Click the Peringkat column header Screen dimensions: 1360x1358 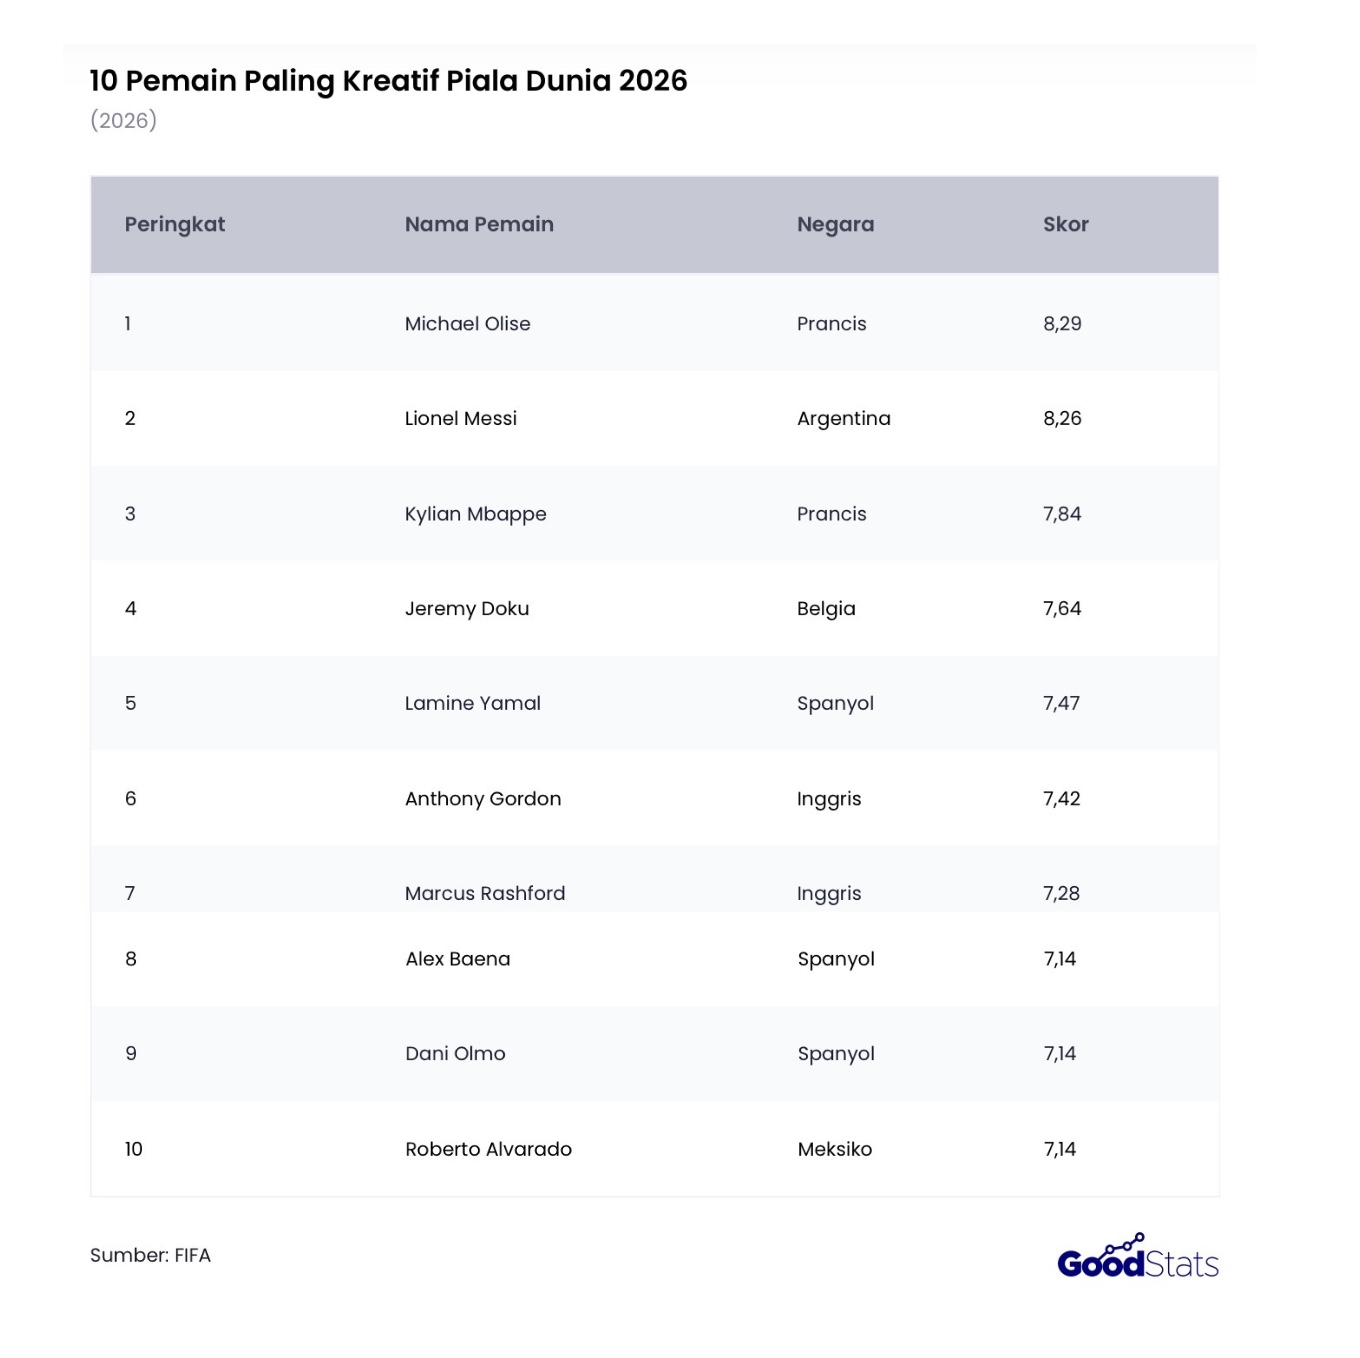click(x=175, y=224)
